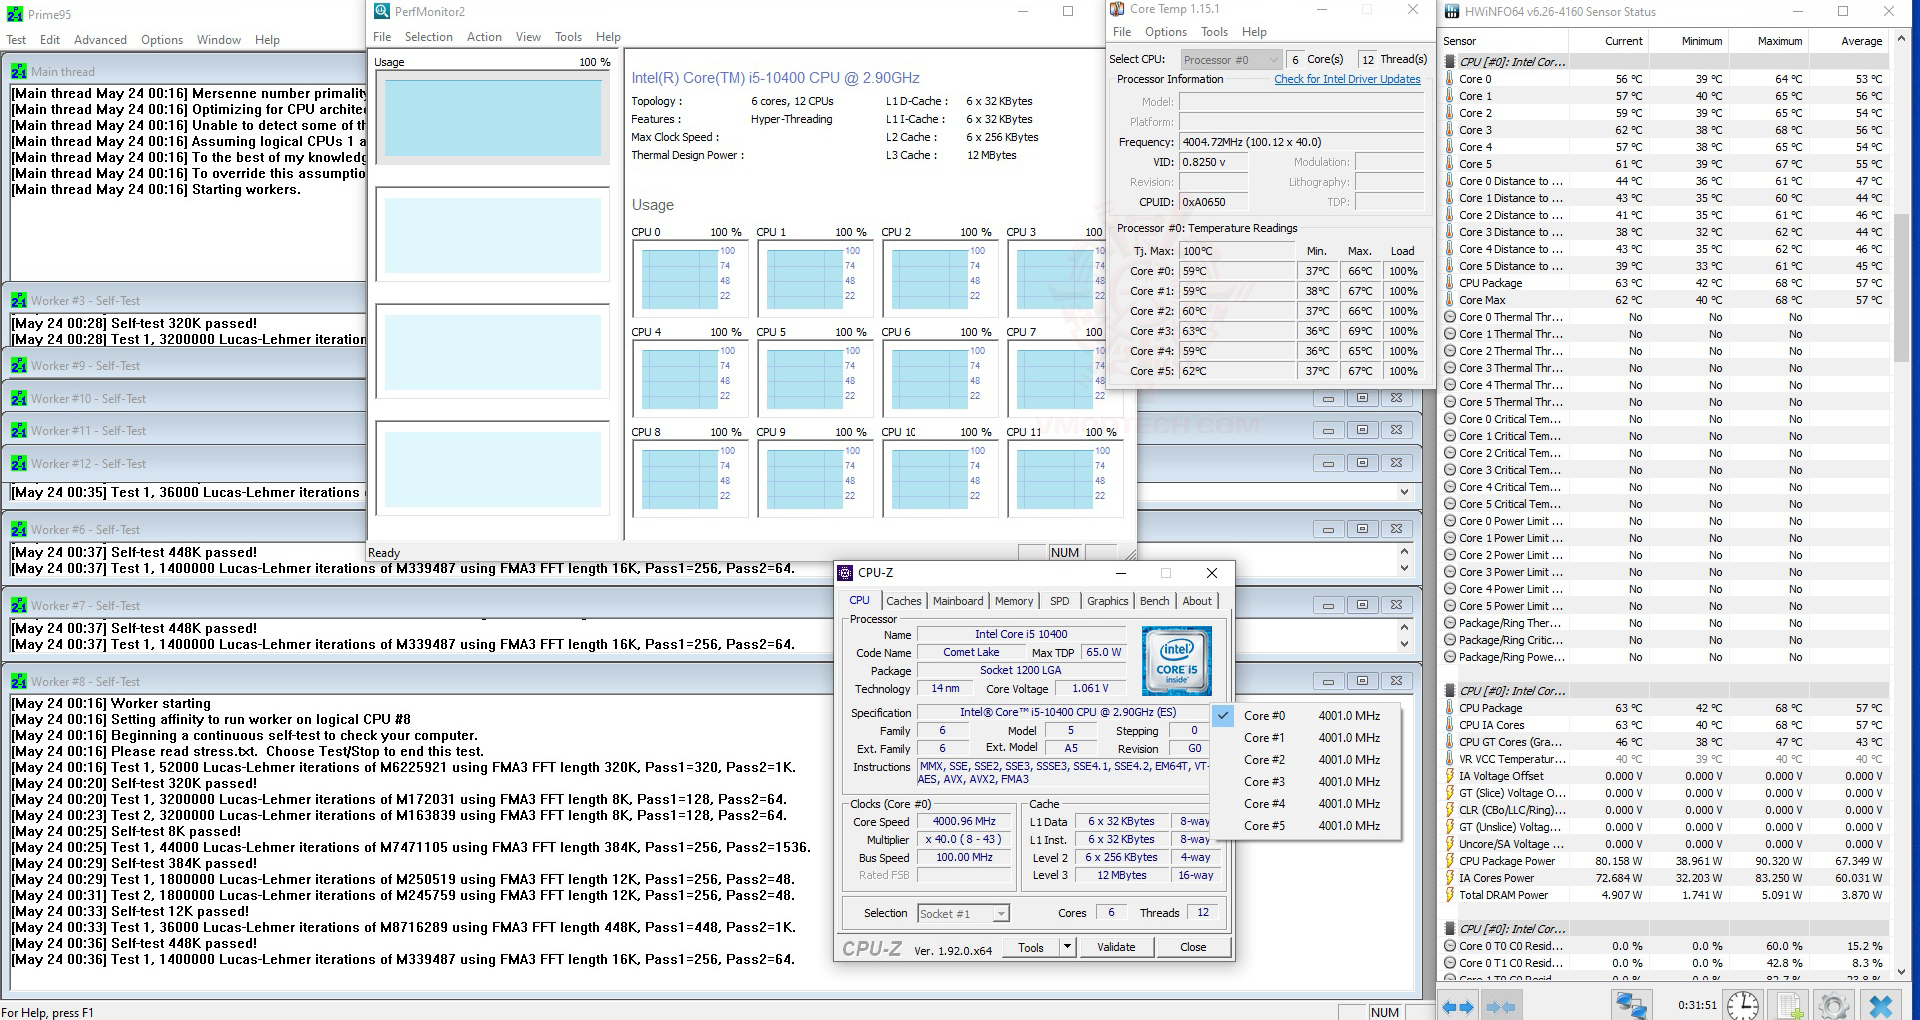The image size is (1920, 1020).
Task: Open the Tools dropdown arrow in CPU-Z
Action: point(1067,947)
